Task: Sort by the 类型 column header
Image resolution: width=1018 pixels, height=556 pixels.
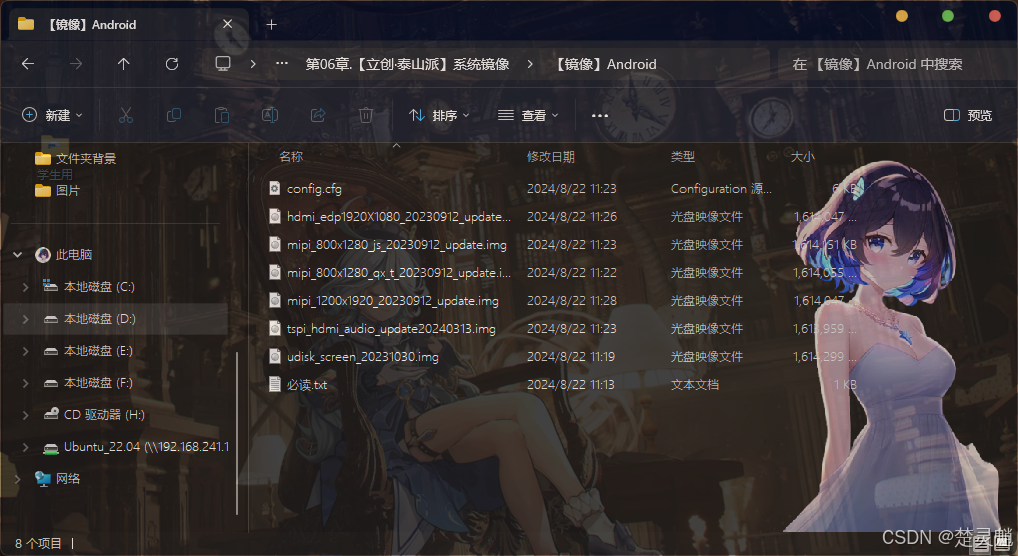Action: coord(682,157)
